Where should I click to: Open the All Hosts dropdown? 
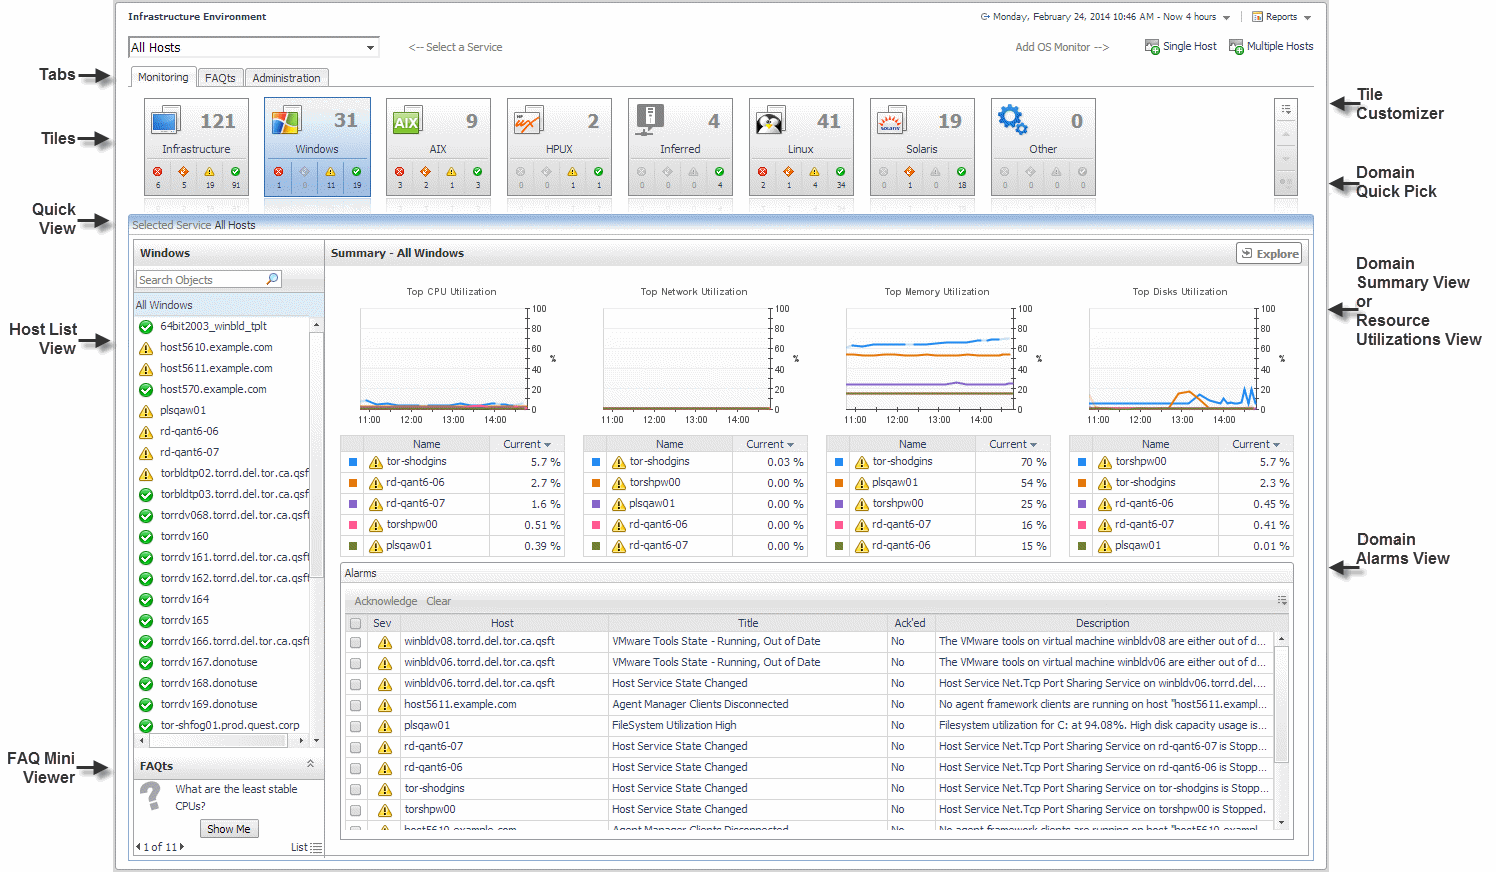[x=370, y=47]
